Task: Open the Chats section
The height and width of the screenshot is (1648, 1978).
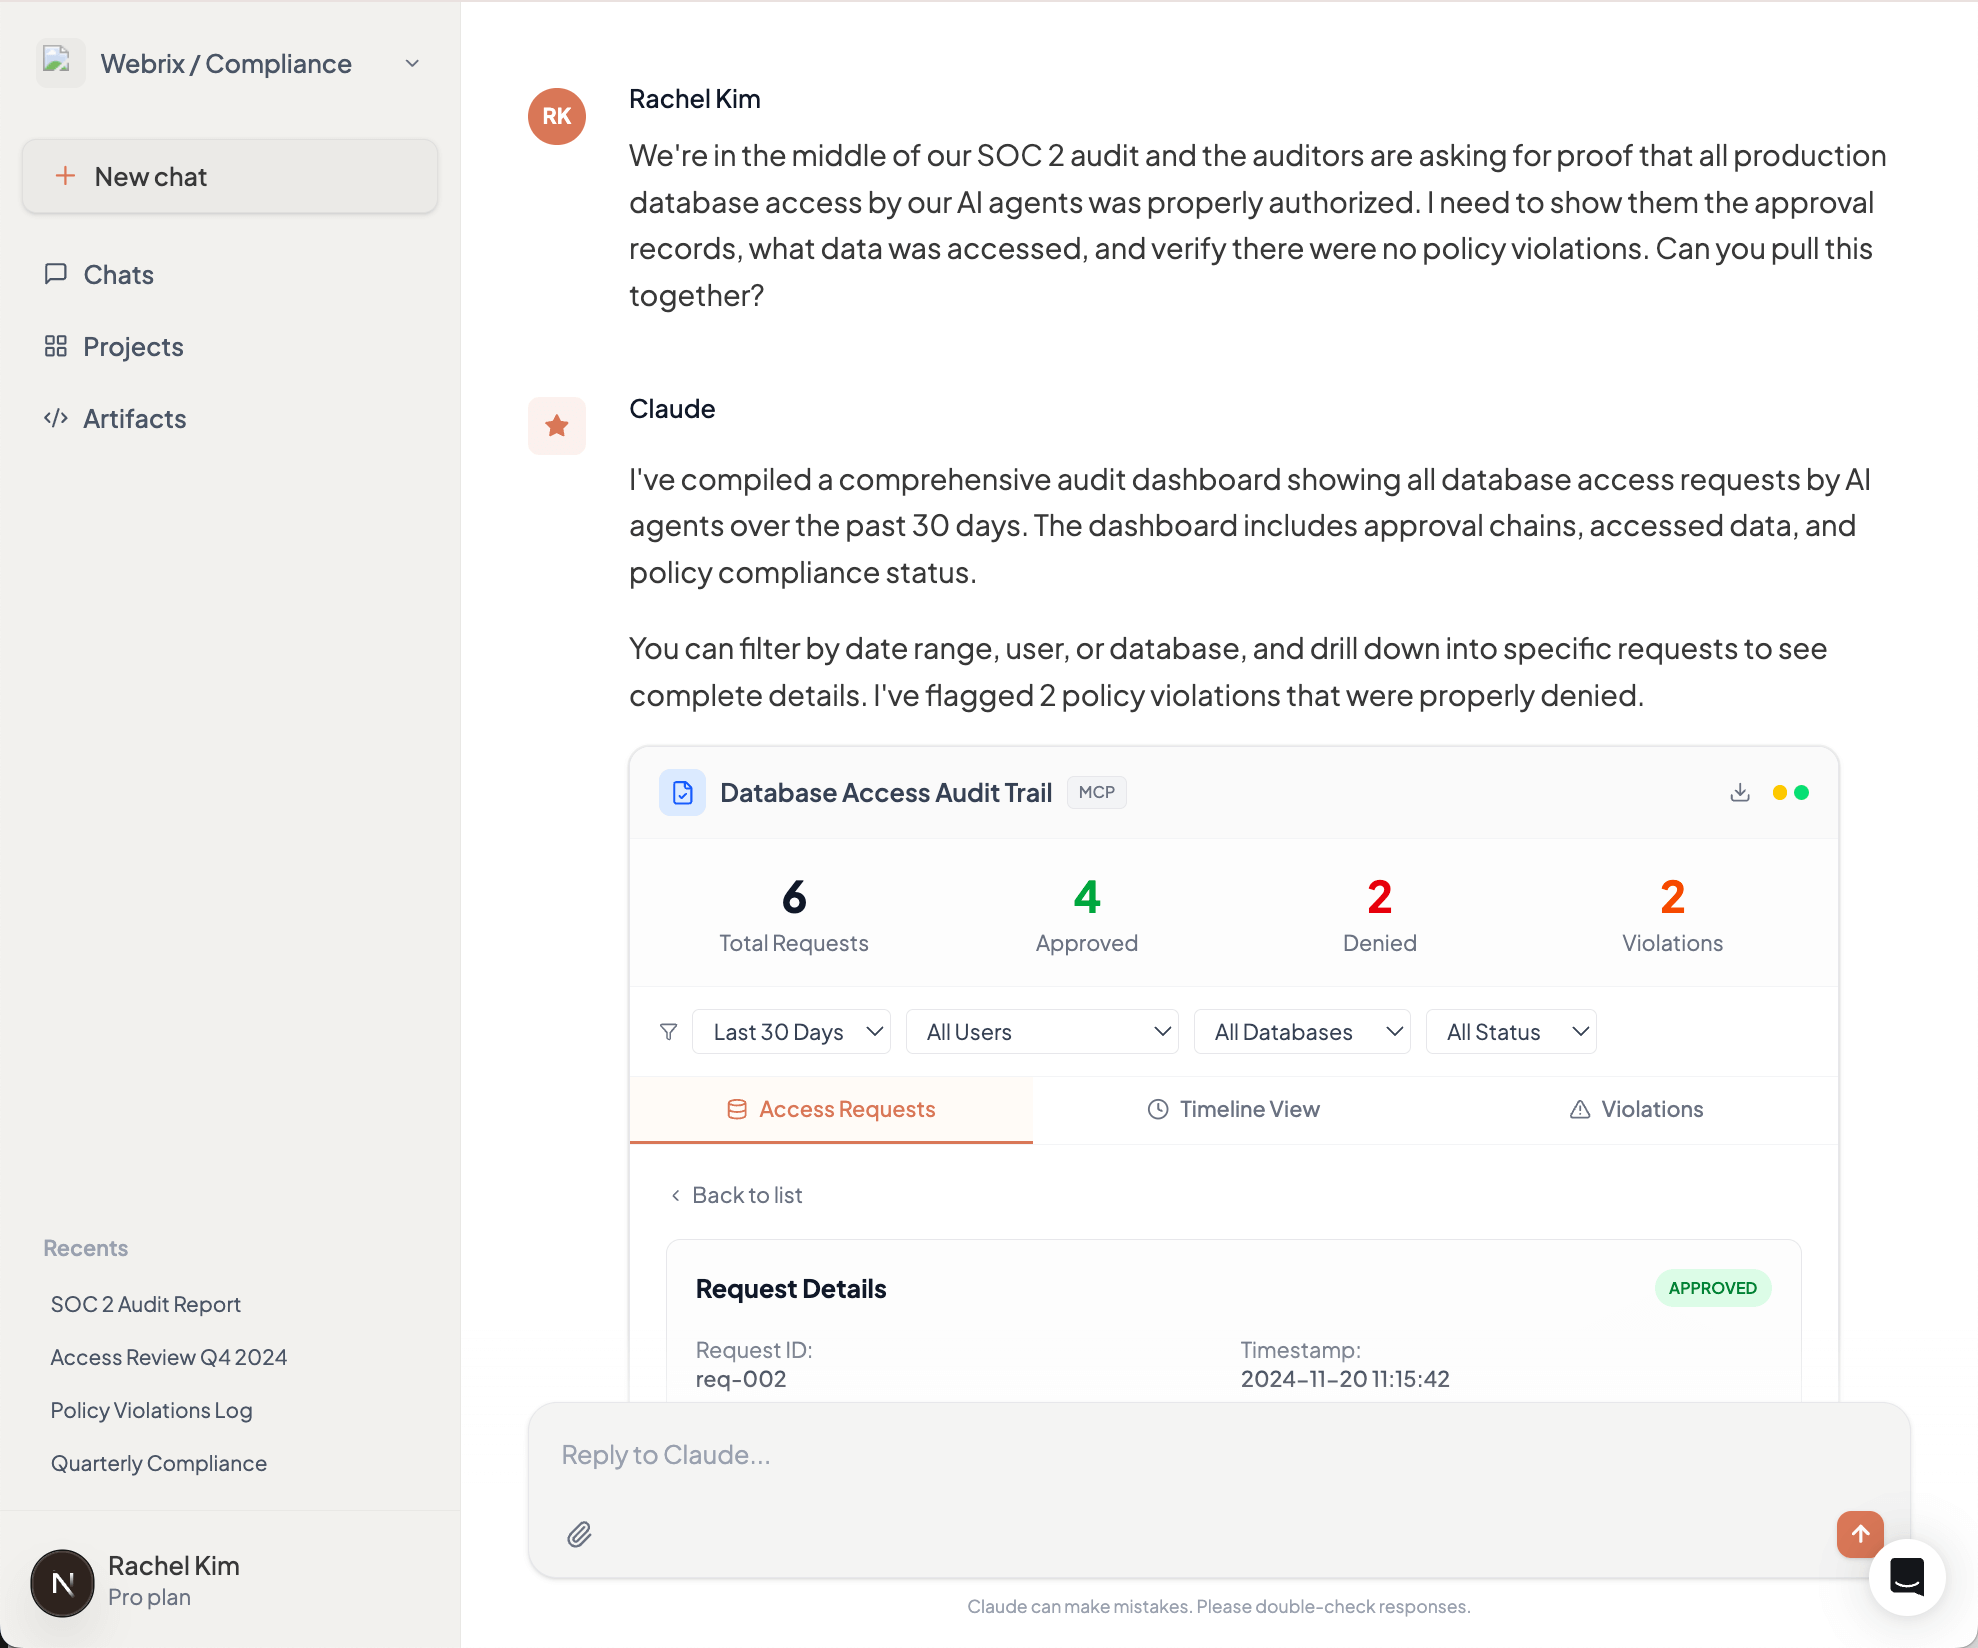Action: point(117,274)
